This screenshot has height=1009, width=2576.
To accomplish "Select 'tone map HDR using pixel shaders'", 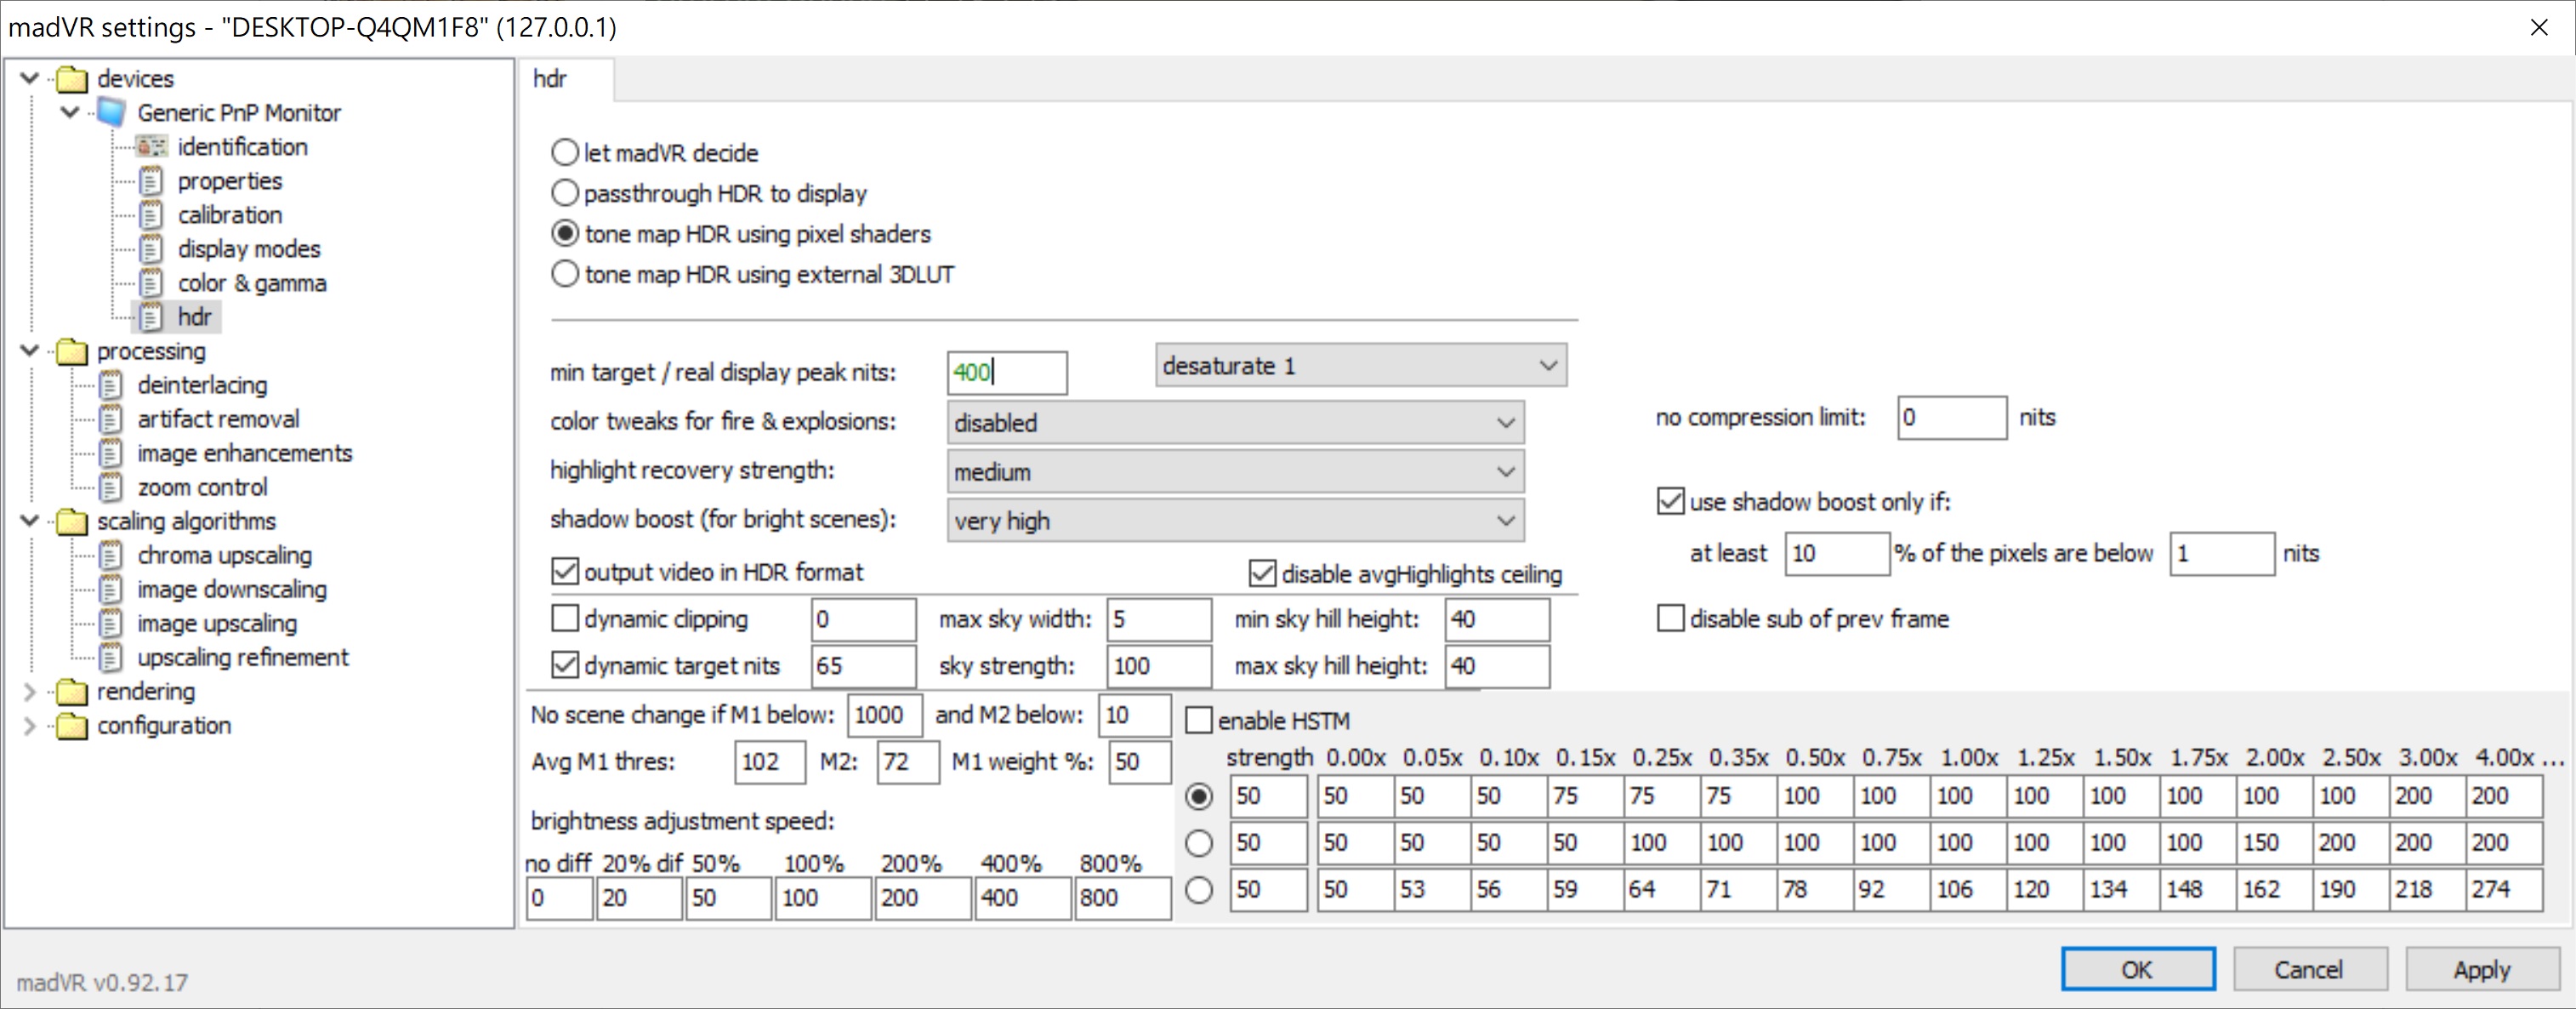I will tap(565, 234).
